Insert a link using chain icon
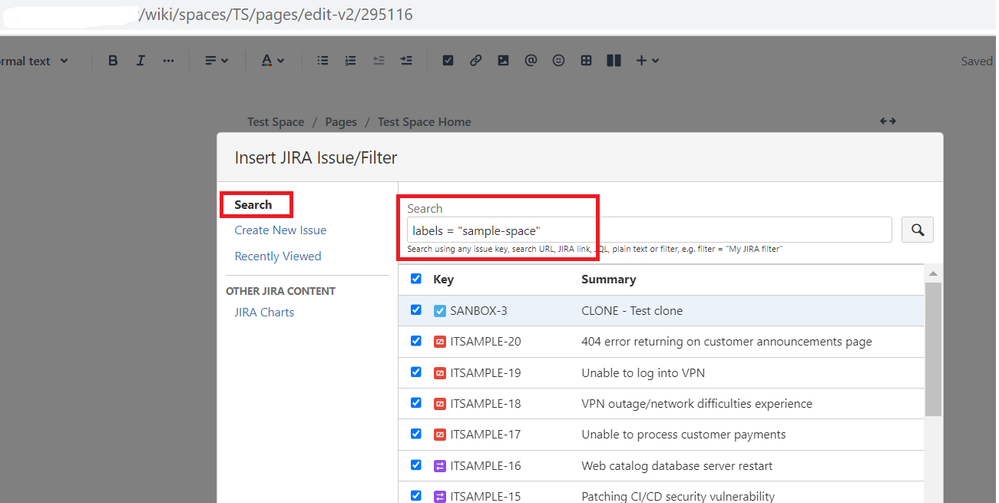 [x=475, y=61]
